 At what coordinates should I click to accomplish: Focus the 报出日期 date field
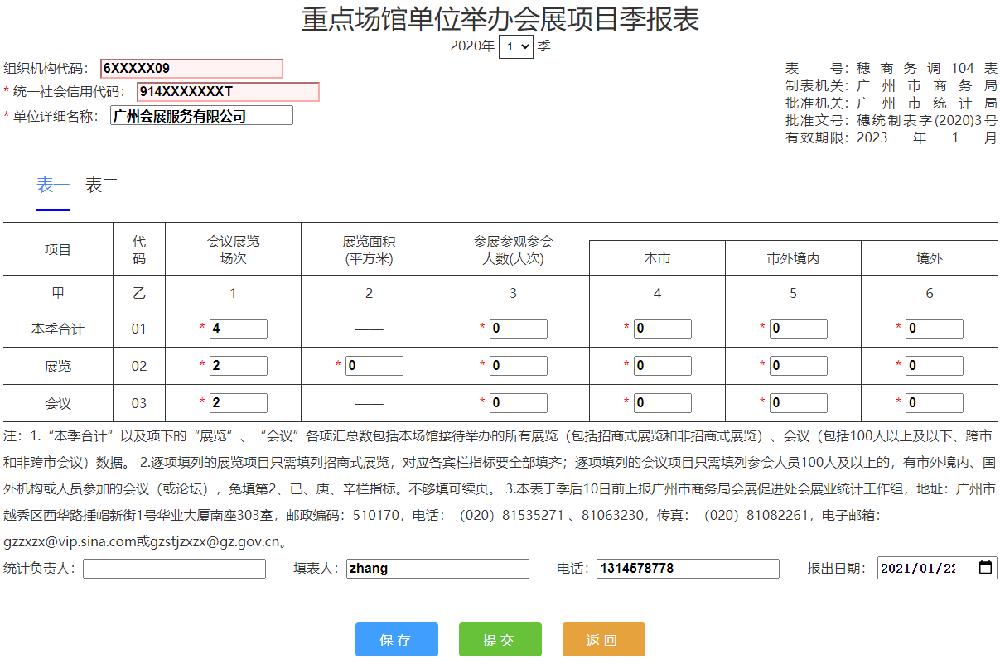937,568
